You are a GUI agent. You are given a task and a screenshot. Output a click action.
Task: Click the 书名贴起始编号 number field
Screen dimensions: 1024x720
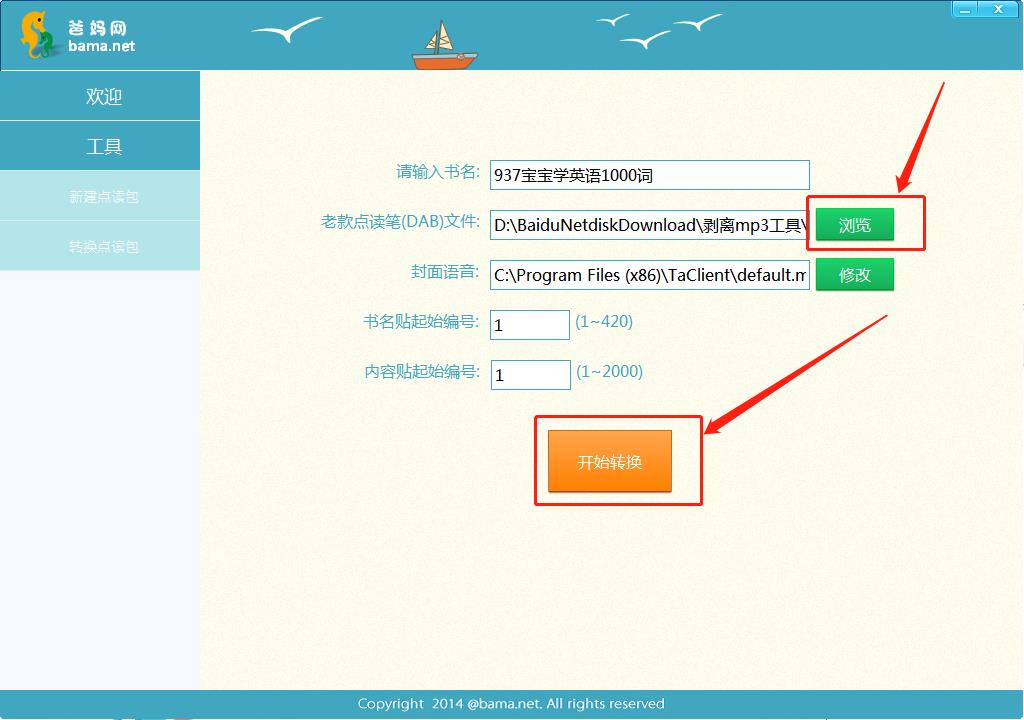point(529,324)
